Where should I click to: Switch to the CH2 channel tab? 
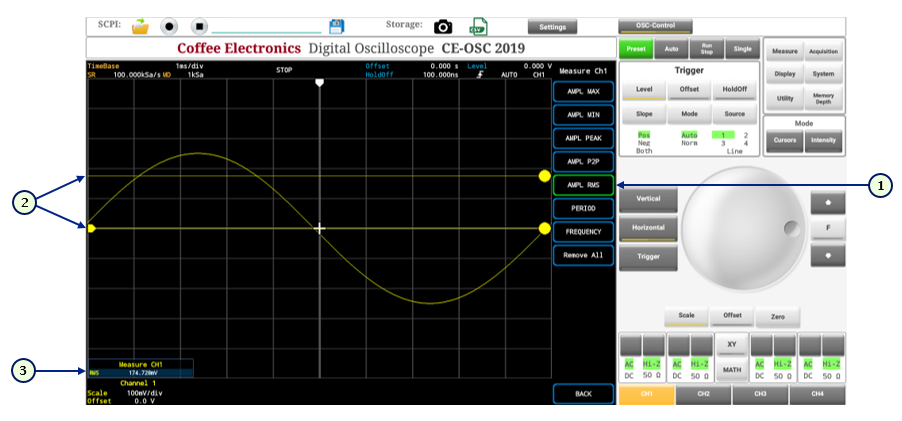703,395
